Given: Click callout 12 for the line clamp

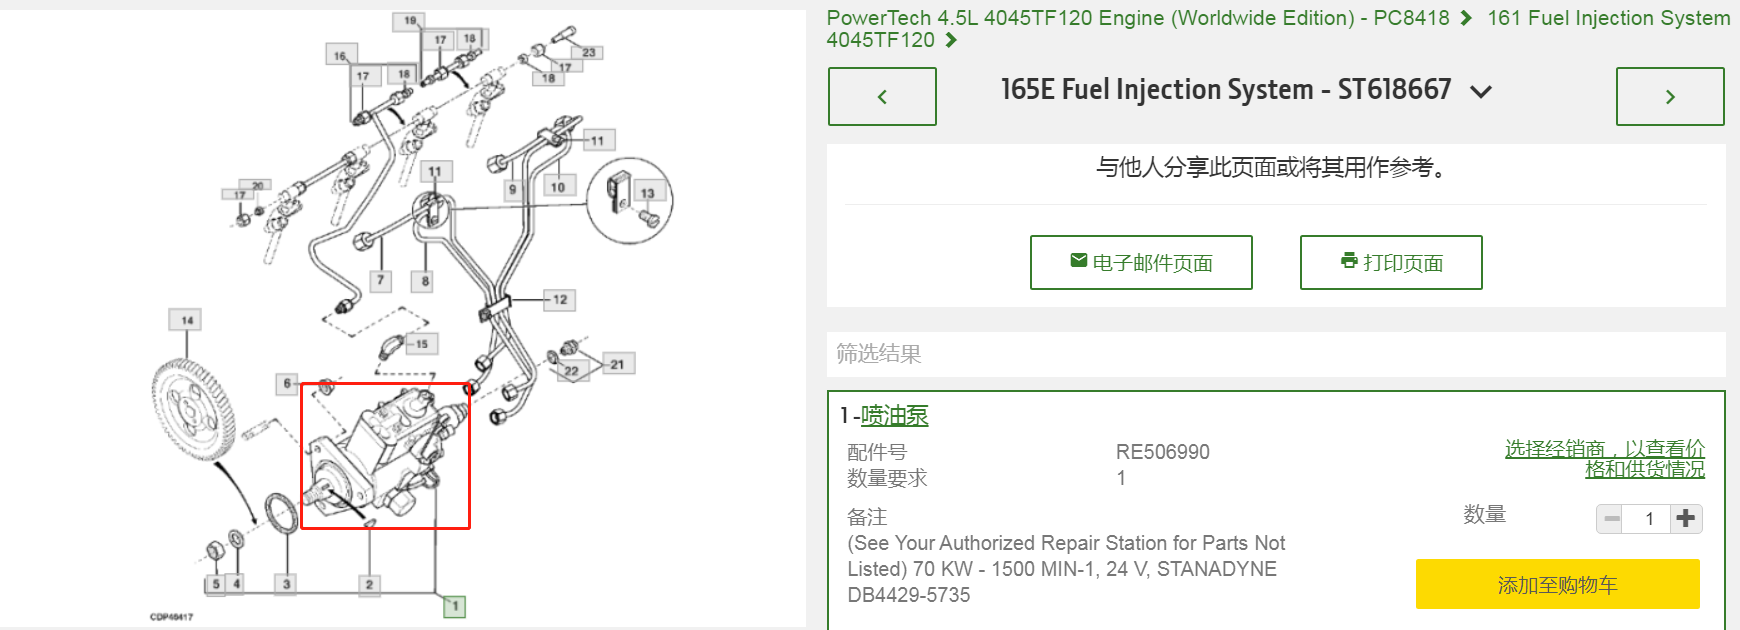Looking at the screenshot, I should coord(559,299).
